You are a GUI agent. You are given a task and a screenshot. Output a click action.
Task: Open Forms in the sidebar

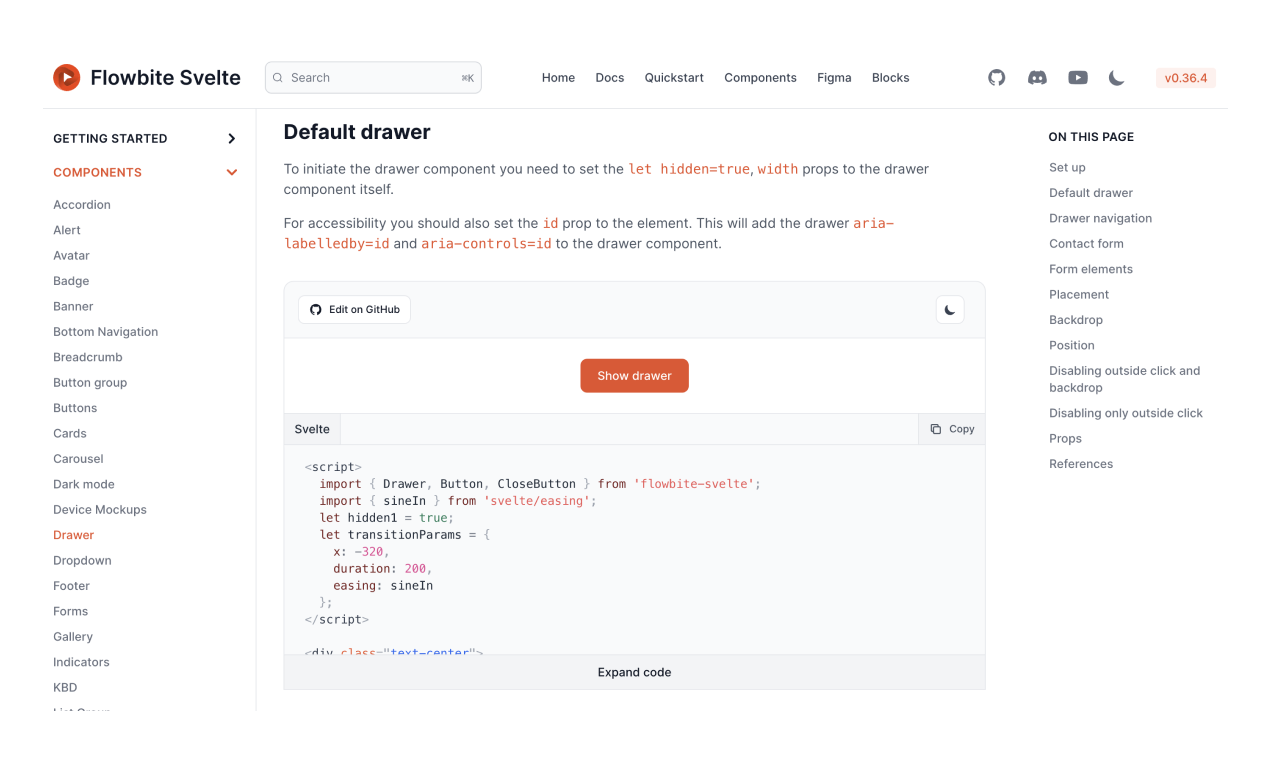70,611
